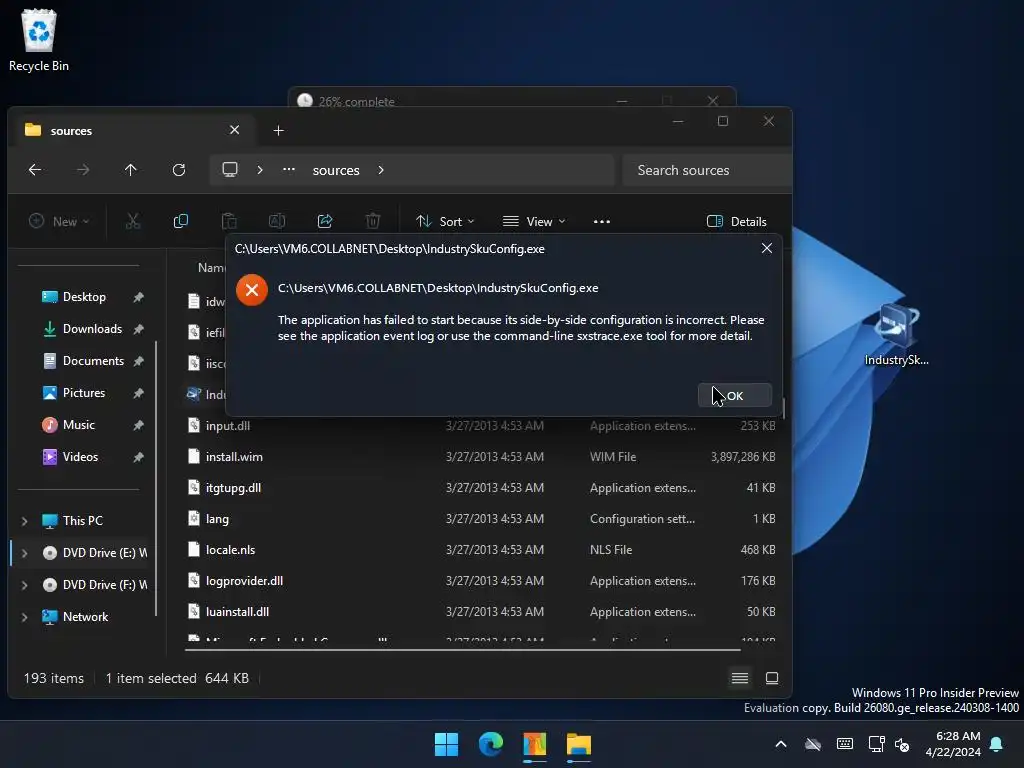The height and width of the screenshot is (768, 1024).
Task: Show hidden system tray icons
Action: [x=781, y=744]
